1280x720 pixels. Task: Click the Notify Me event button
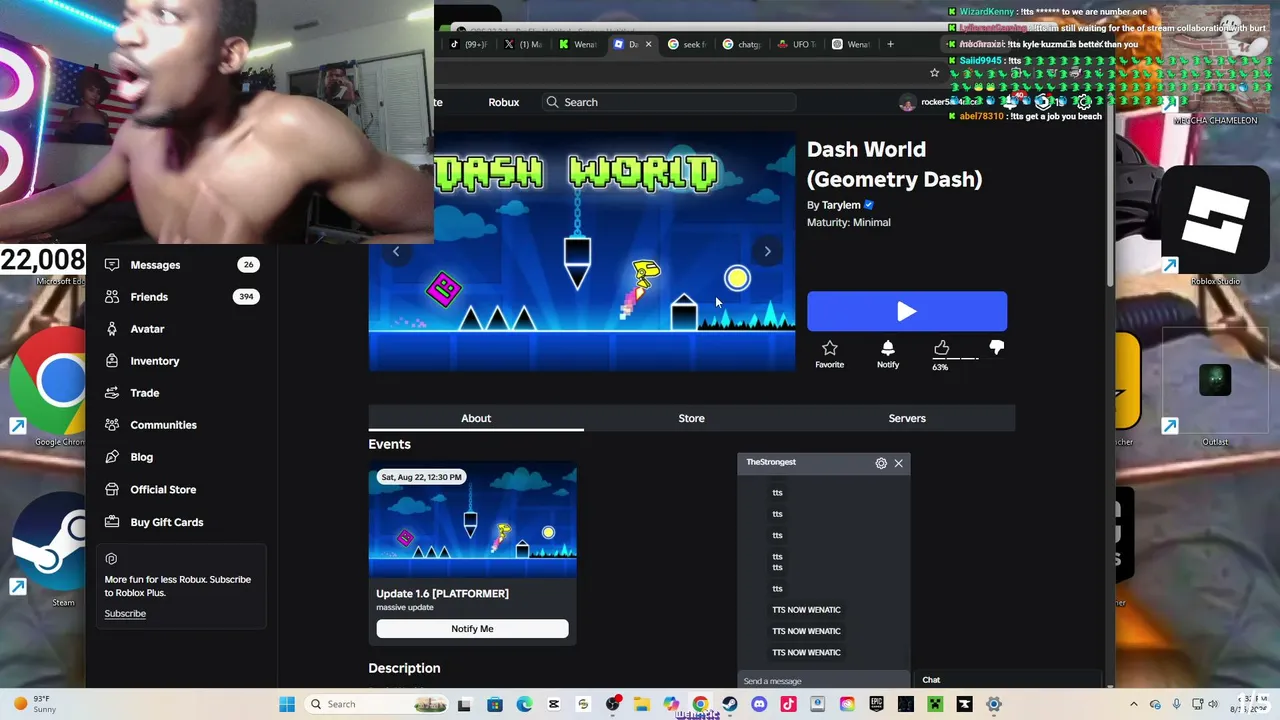click(x=472, y=629)
